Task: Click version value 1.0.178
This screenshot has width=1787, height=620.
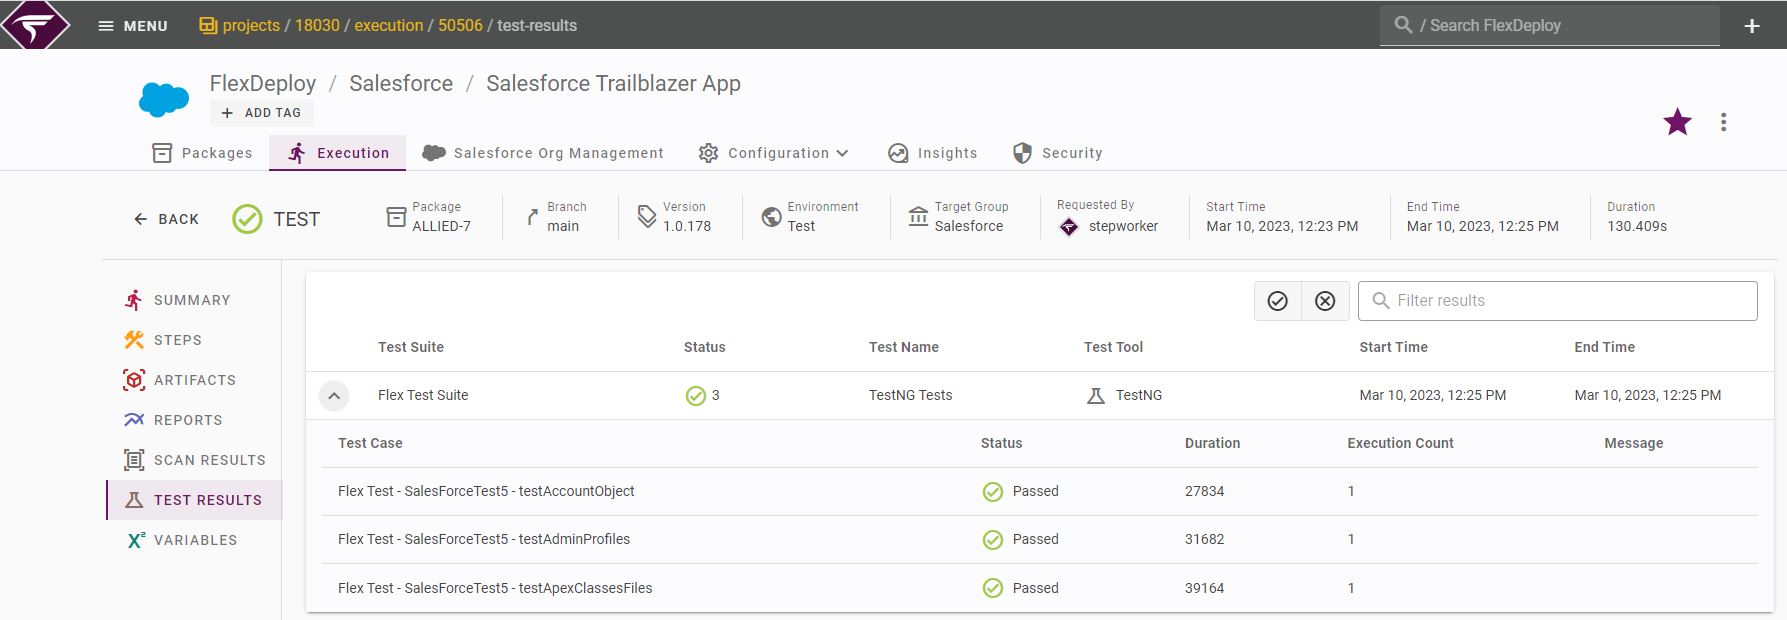Action: click(x=687, y=226)
